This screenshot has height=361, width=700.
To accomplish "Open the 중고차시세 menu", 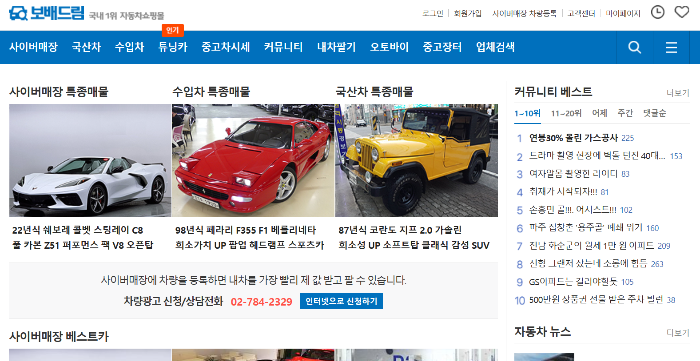I will pyautogui.click(x=225, y=47).
